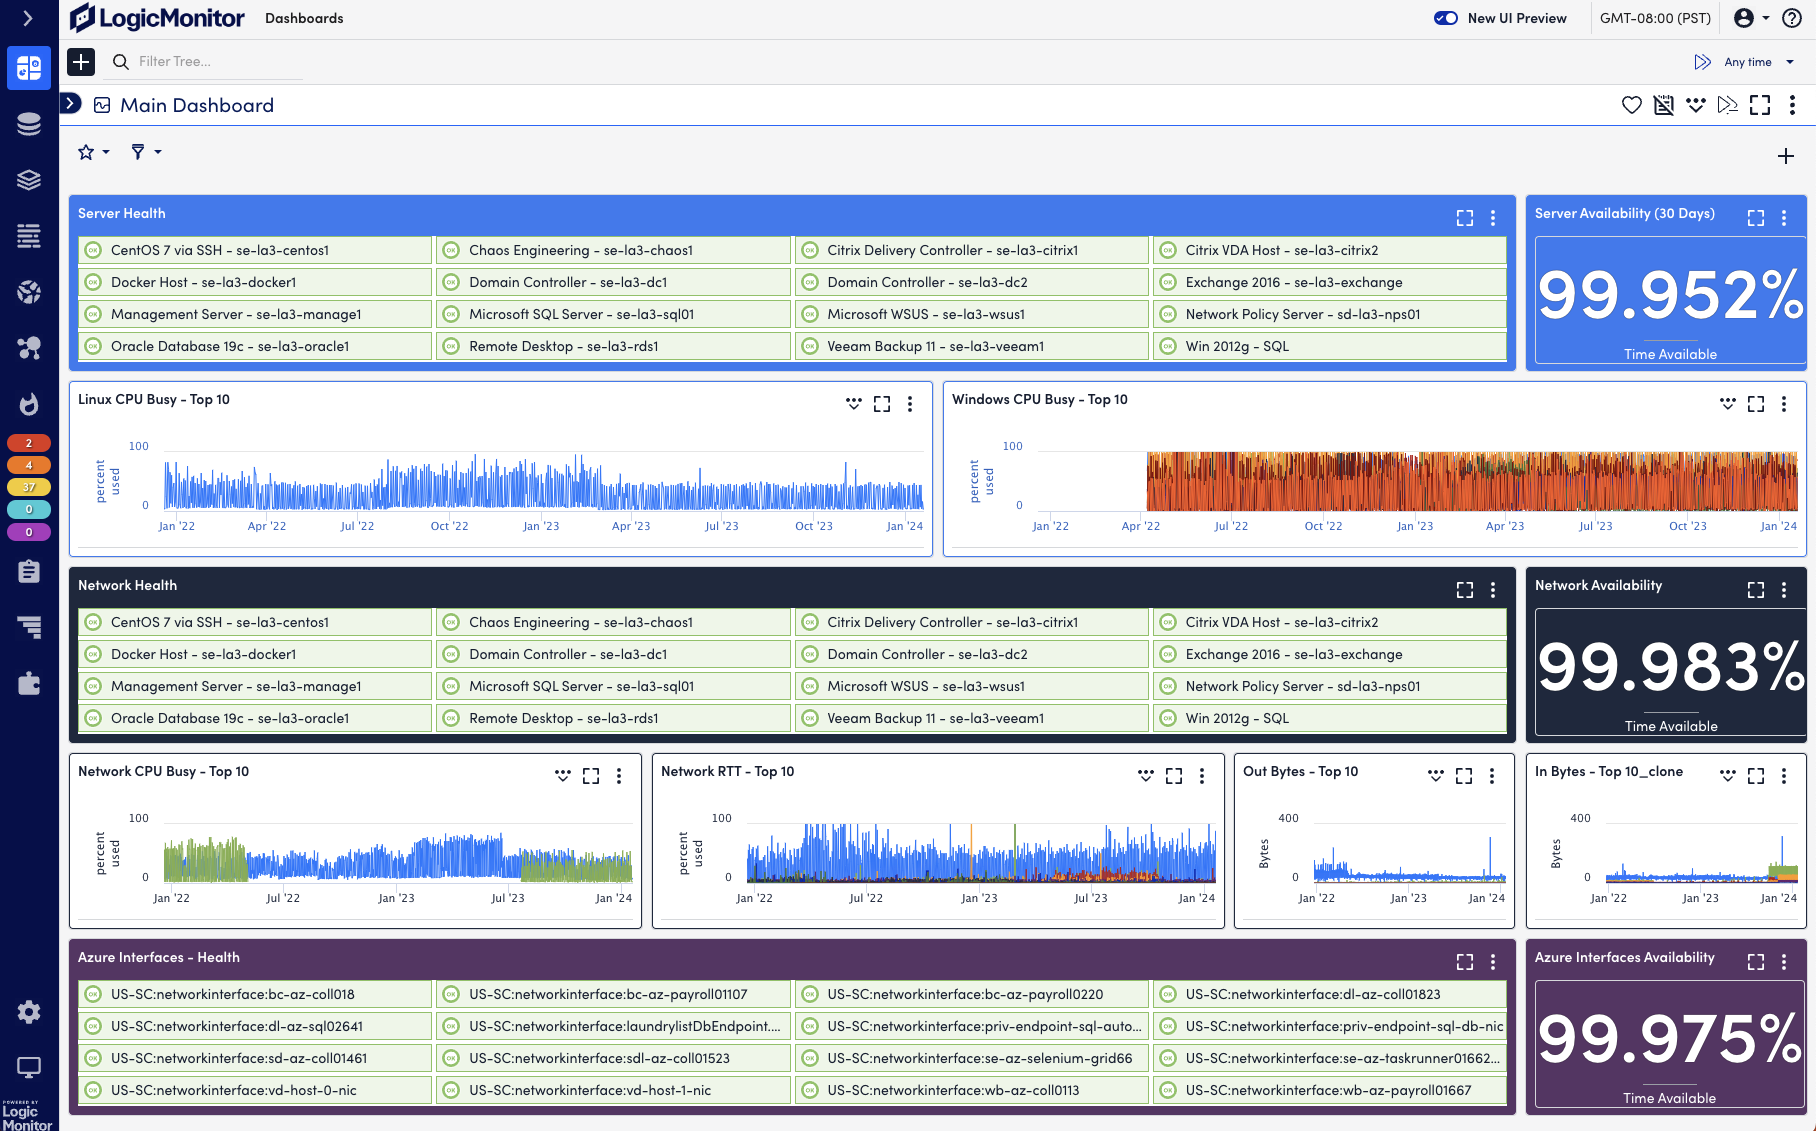Open the kebab menu on Network Availability widget

1785,589
